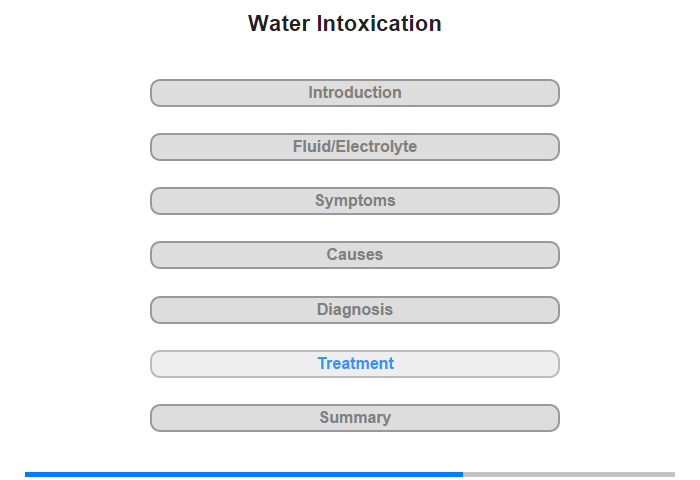Select the Fluid/Electrolyte menu entry
The height and width of the screenshot is (480, 700).
pos(355,147)
